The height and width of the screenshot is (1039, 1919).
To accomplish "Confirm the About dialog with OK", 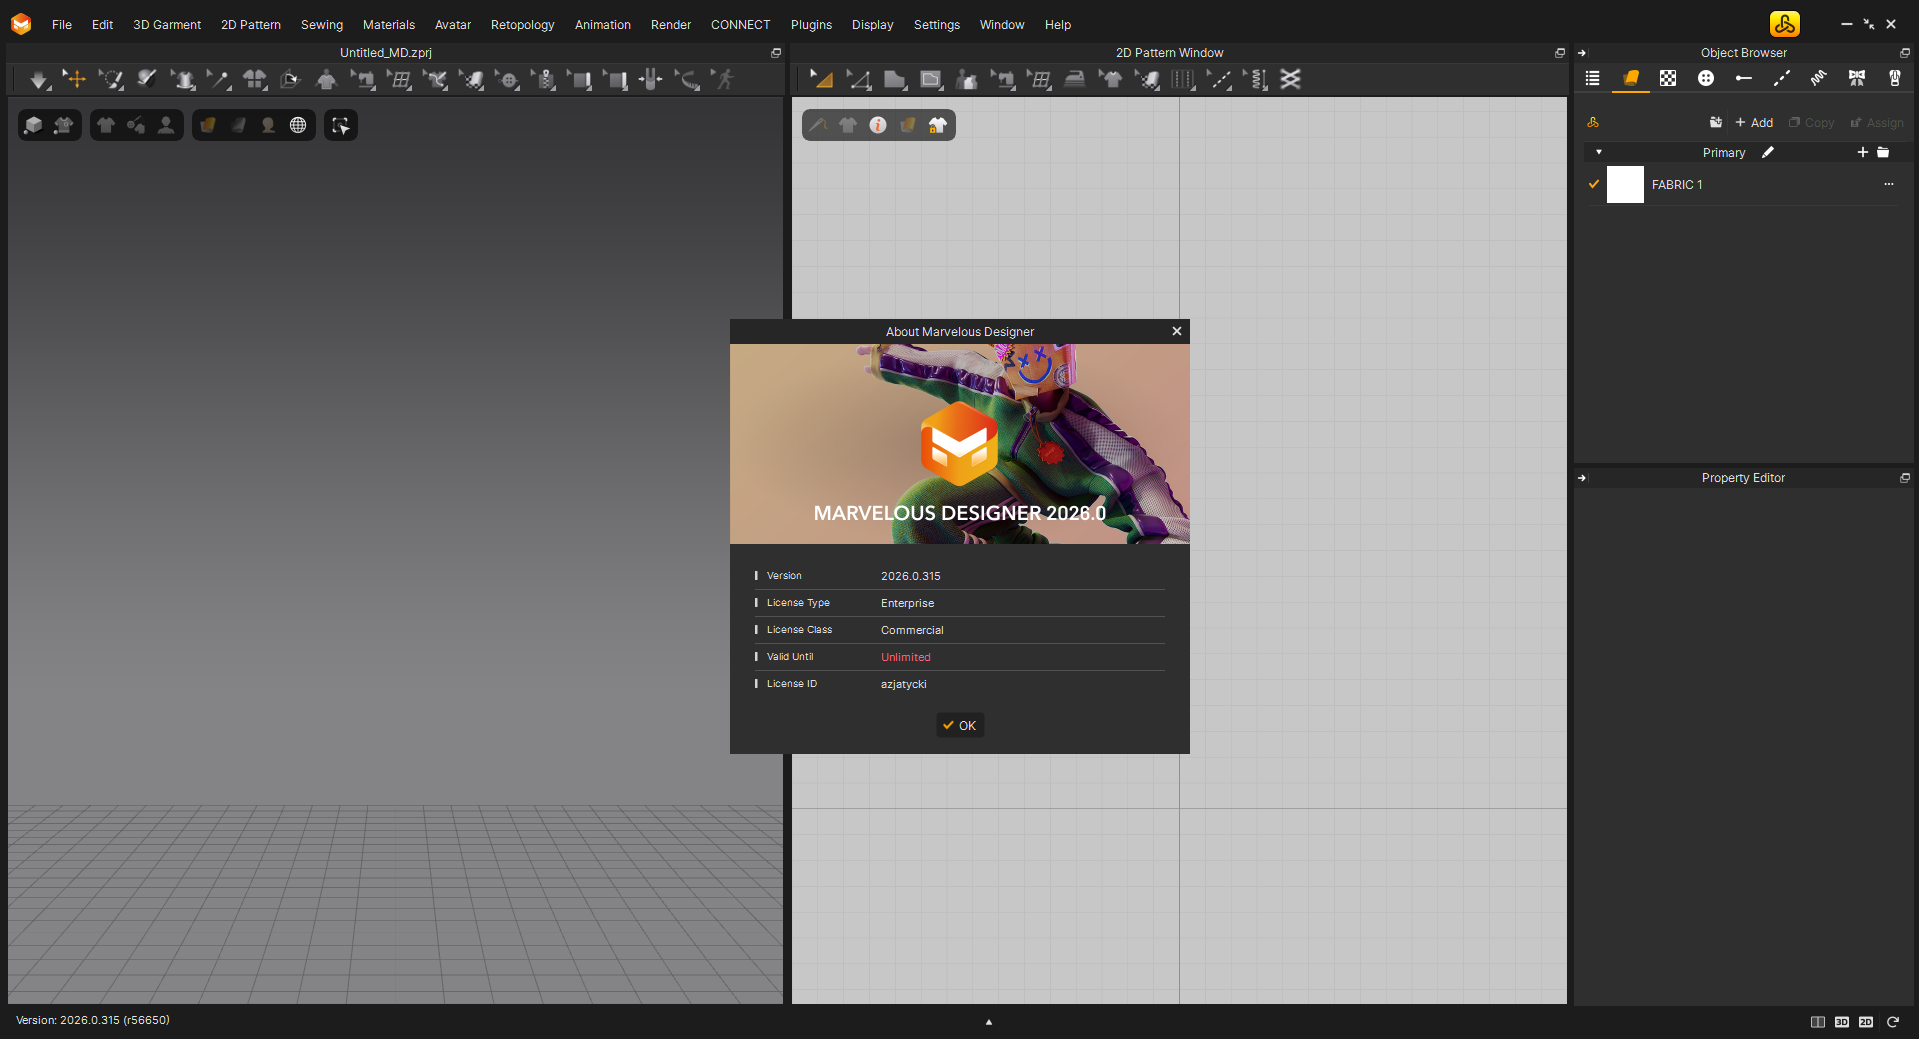I will 960,725.
